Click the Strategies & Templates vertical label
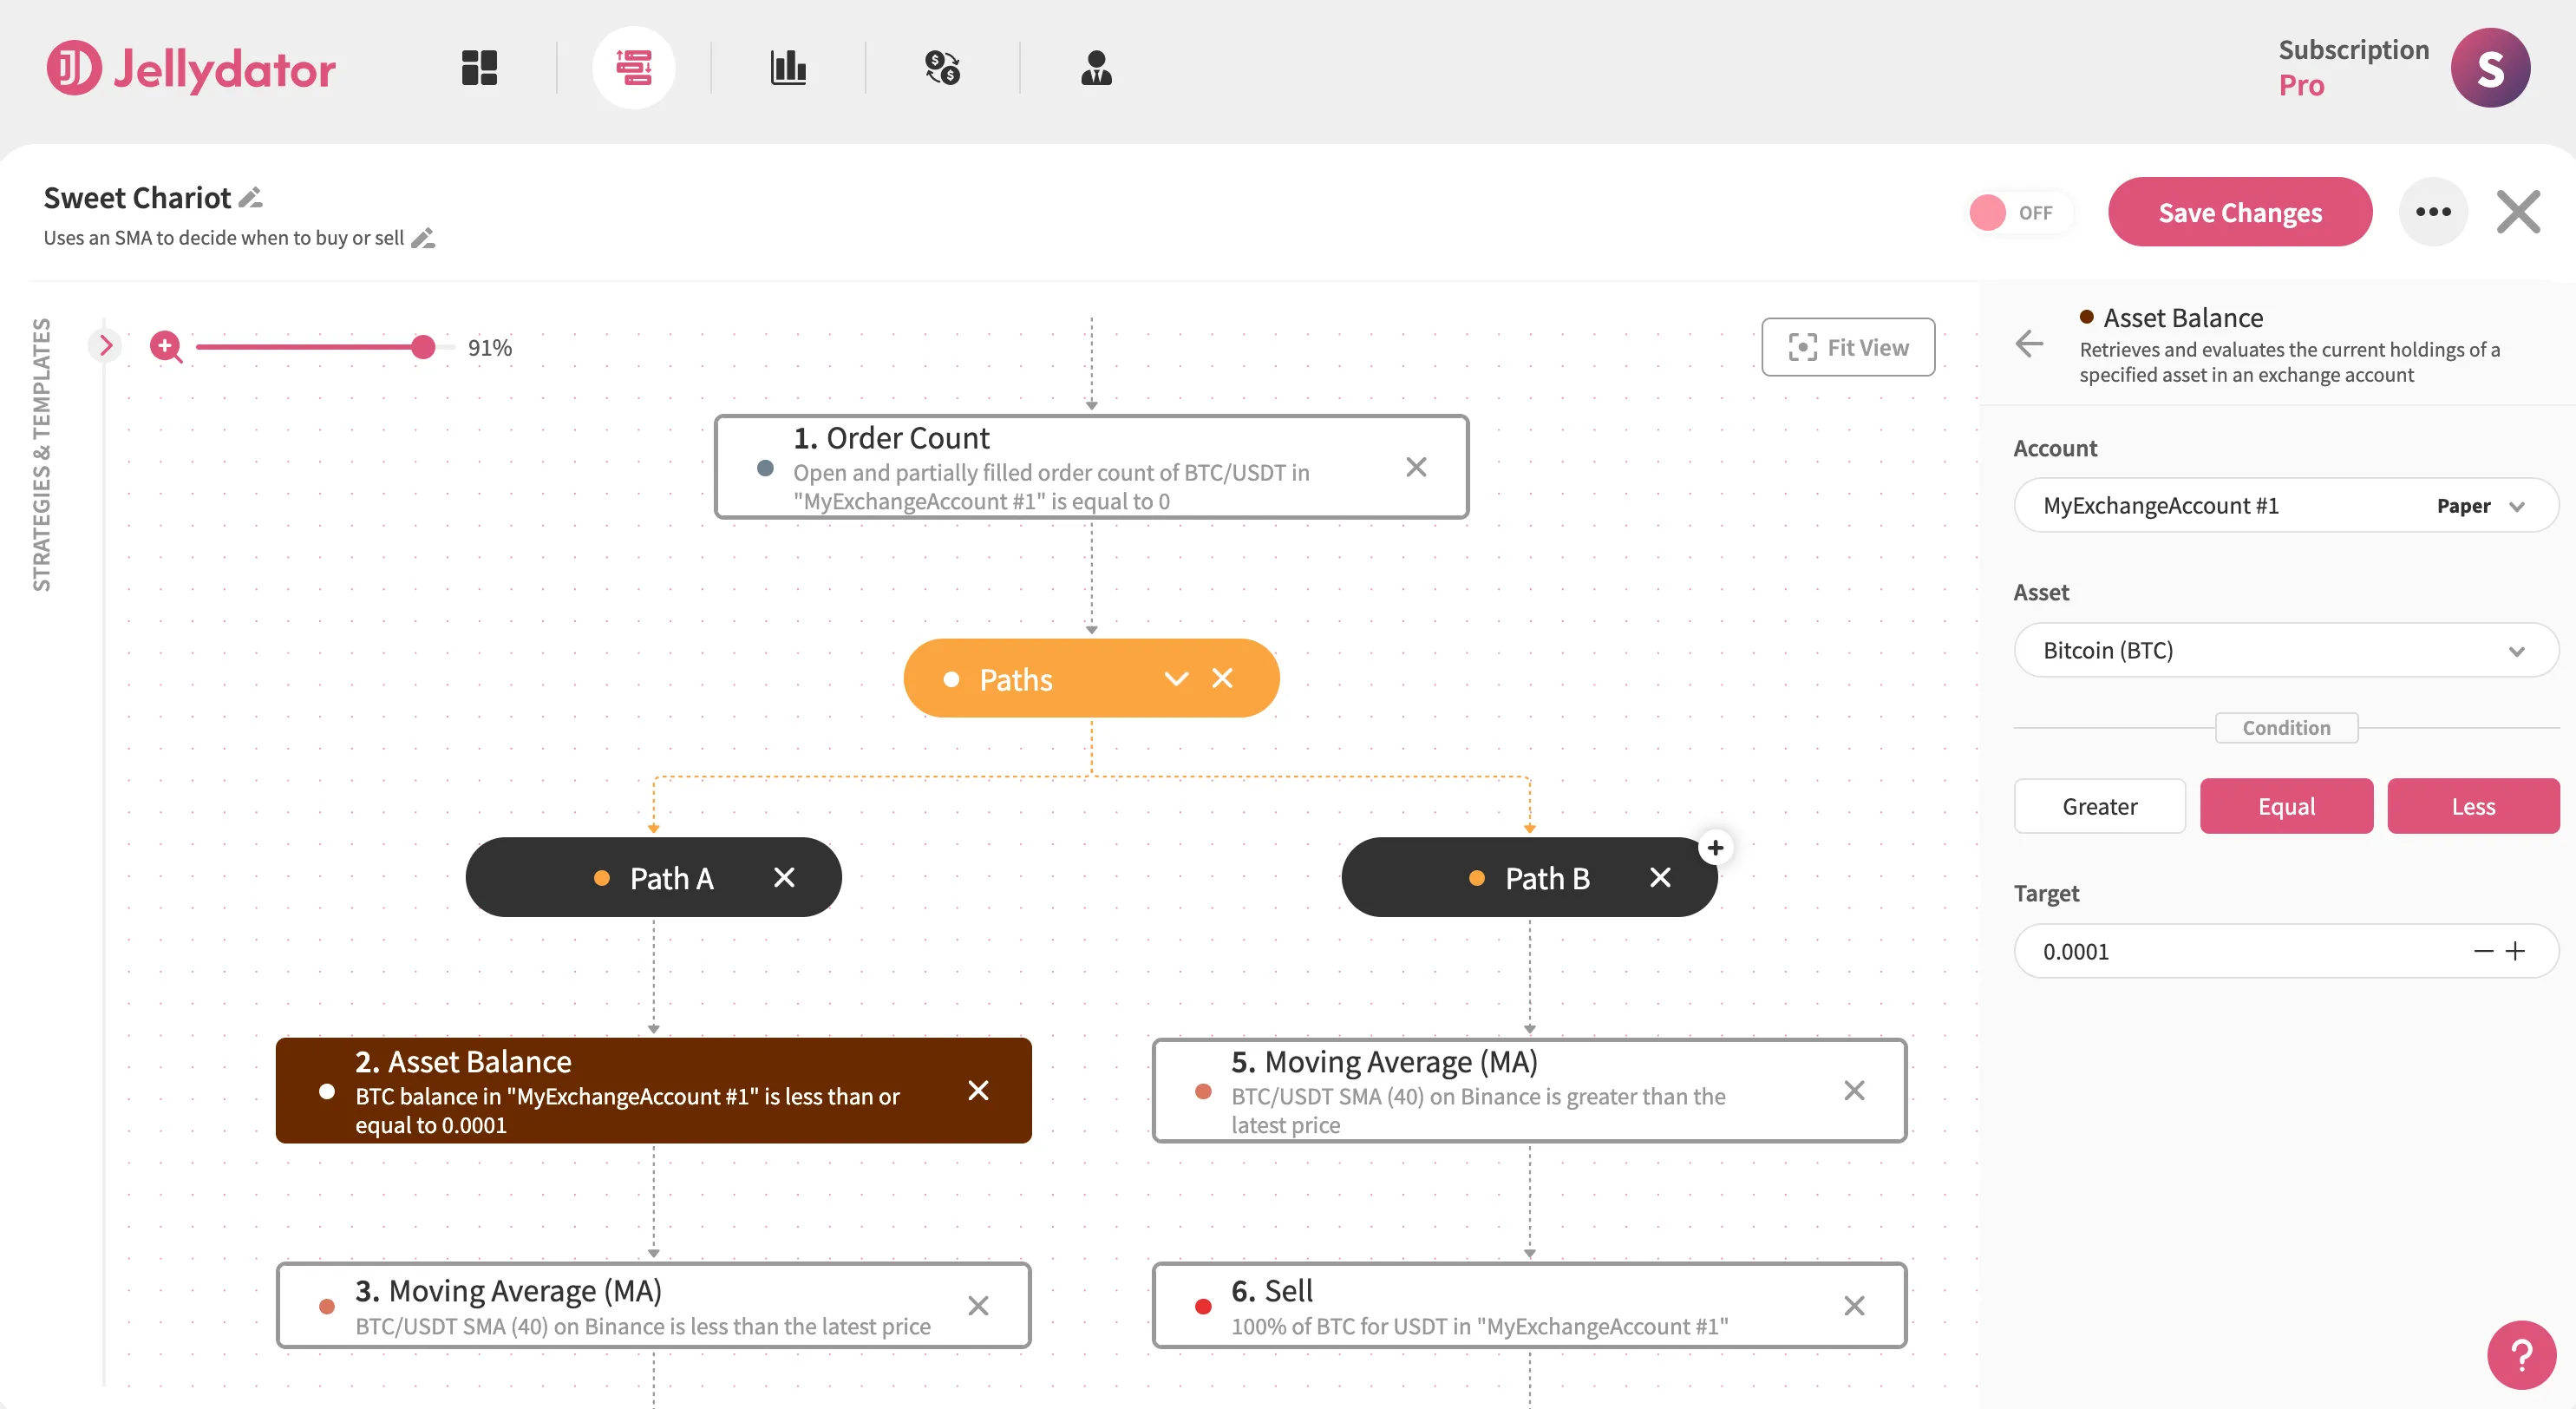The image size is (2576, 1409). [41, 455]
